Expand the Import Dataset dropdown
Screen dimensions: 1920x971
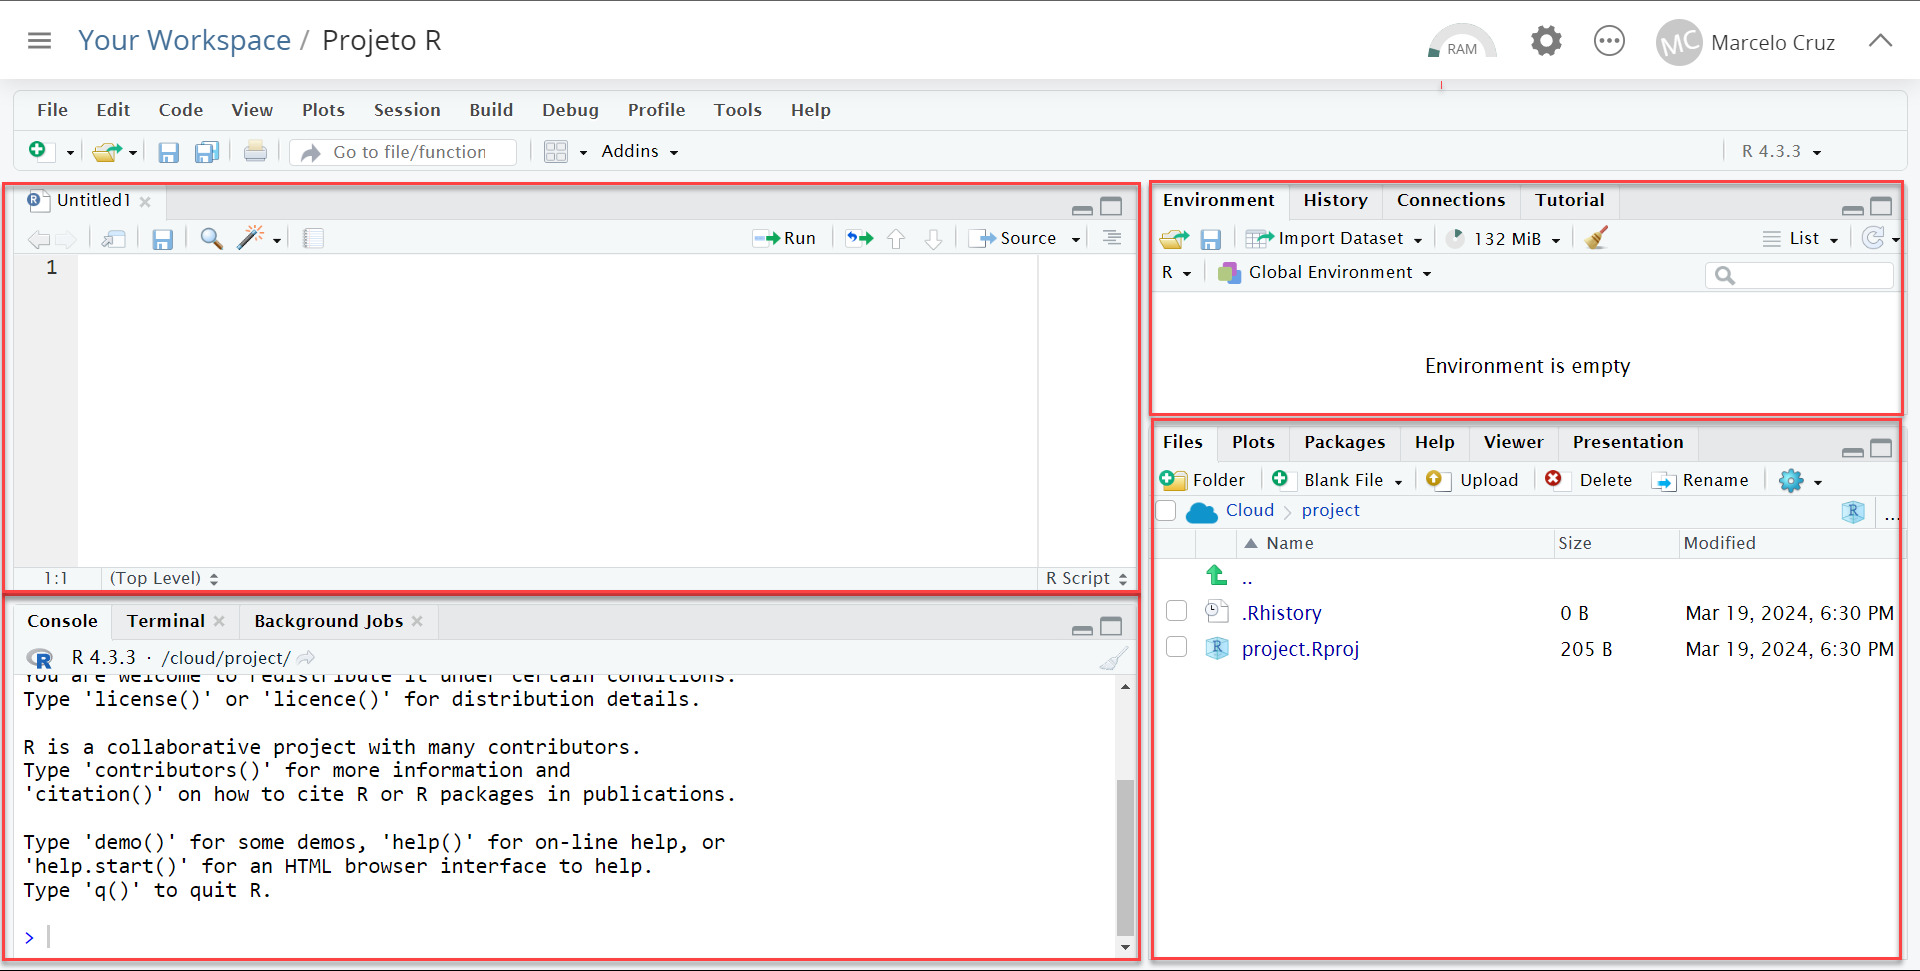[x=1334, y=239]
